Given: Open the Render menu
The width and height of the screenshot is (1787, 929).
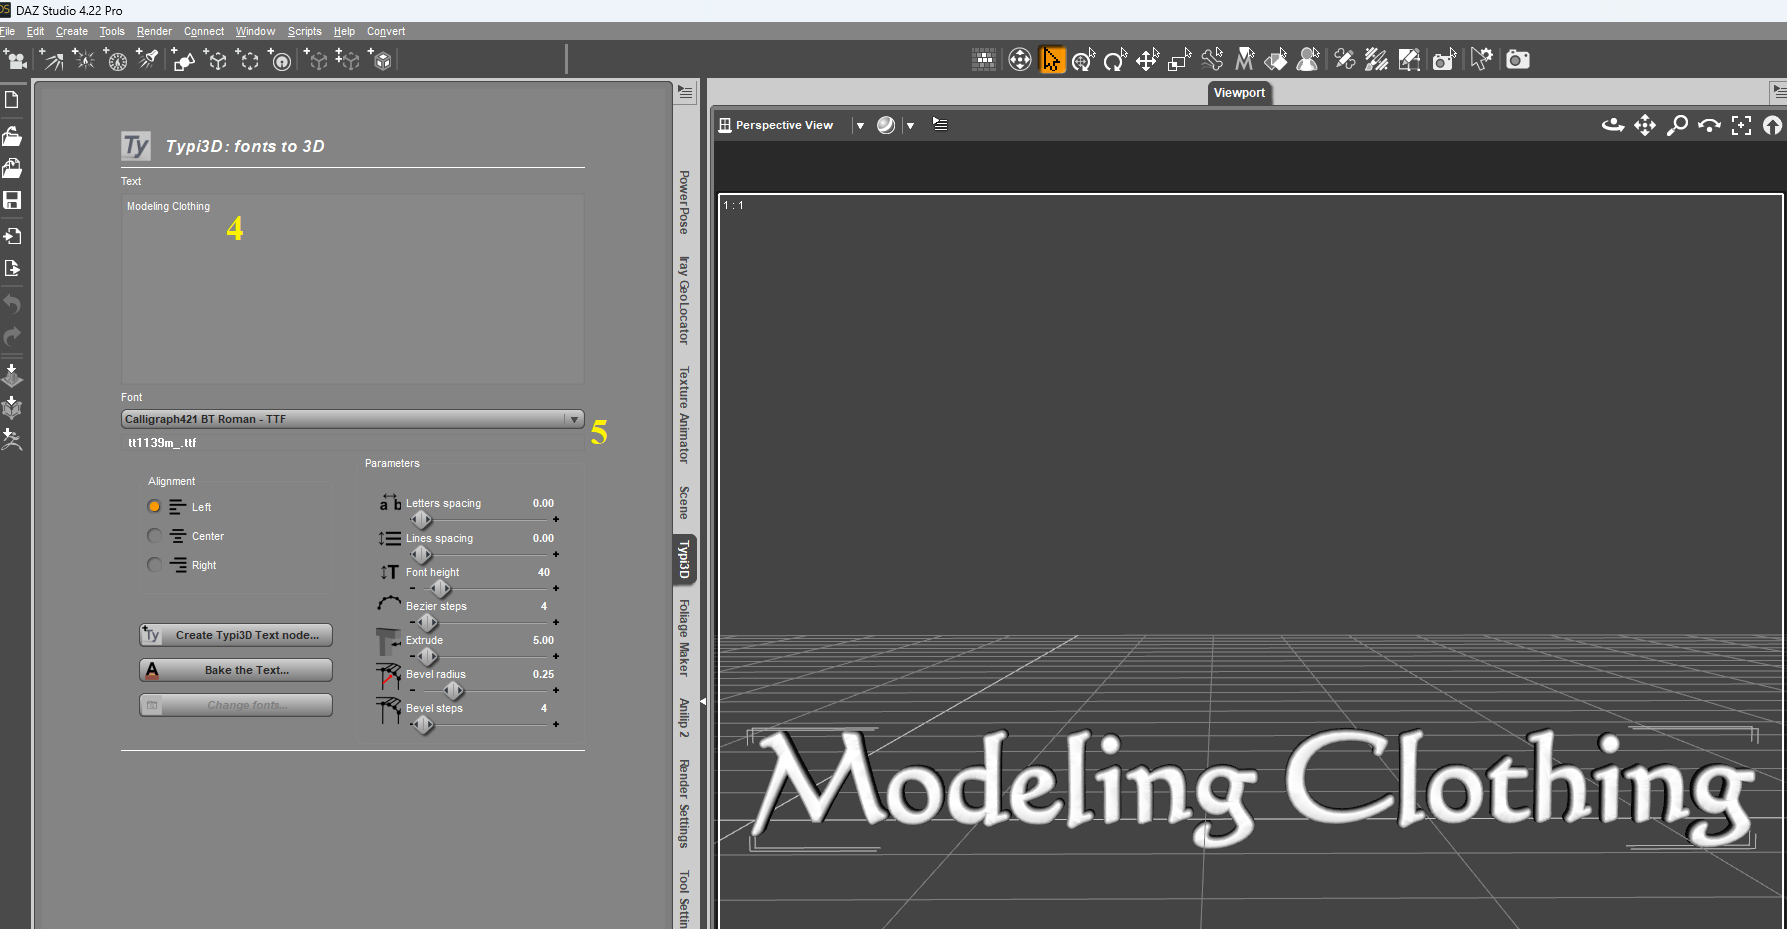Looking at the screenshot, I should (x=154, y=31).
